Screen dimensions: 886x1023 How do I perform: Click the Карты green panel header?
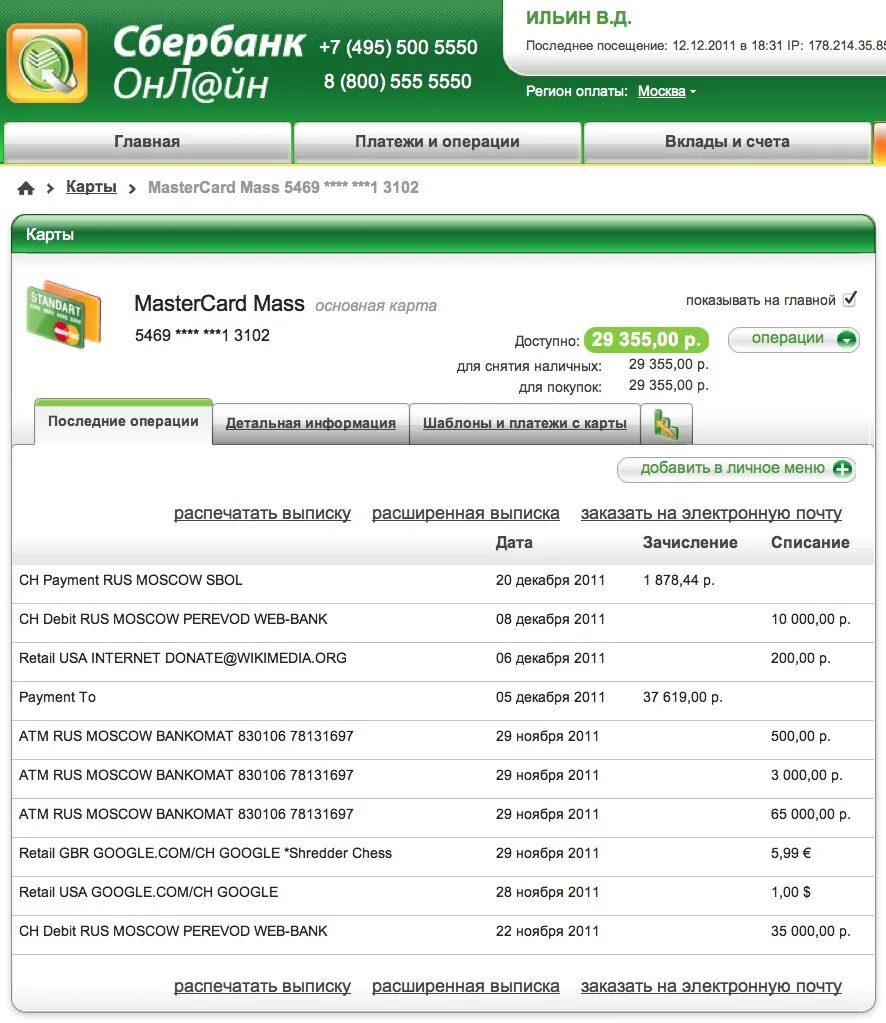click(x=443, y=235)
